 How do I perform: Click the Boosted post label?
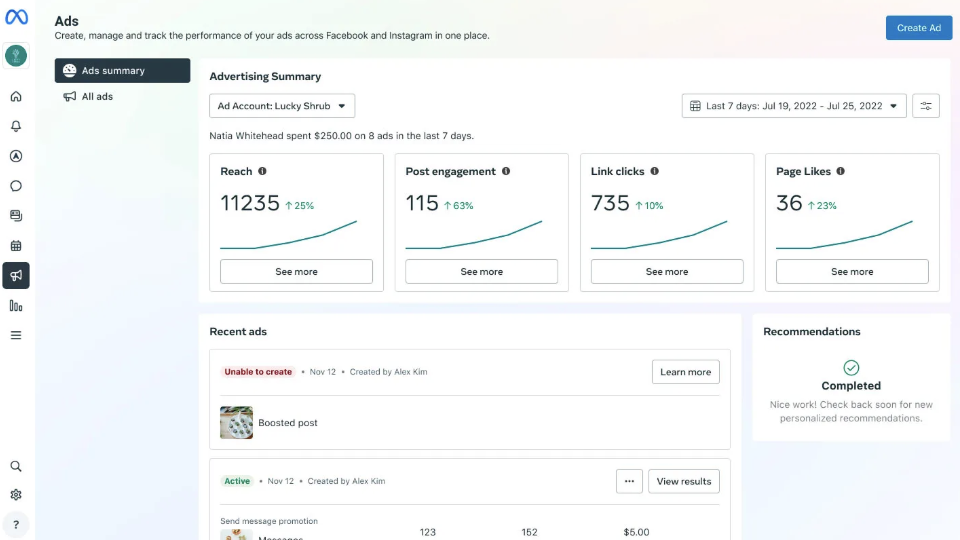[x=288, y=422]
